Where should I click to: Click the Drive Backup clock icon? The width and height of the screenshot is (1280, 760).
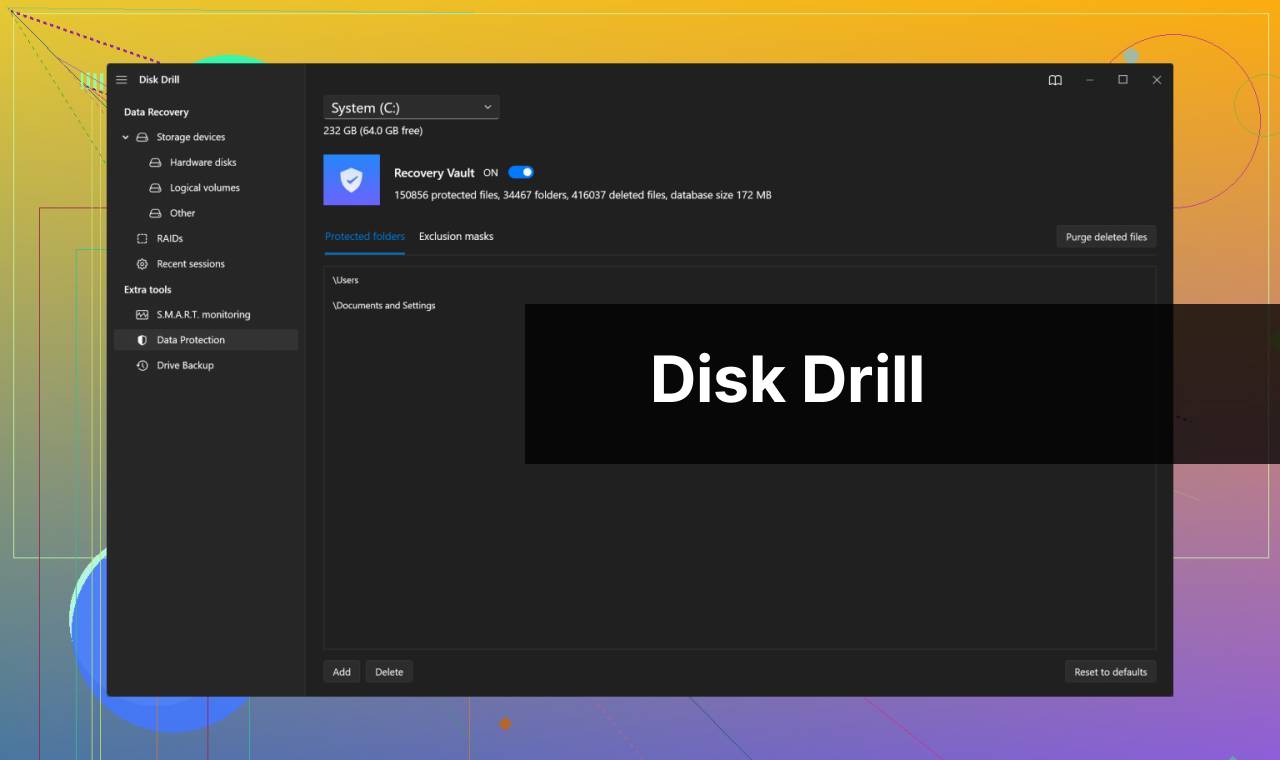click(x=142, y=366)
